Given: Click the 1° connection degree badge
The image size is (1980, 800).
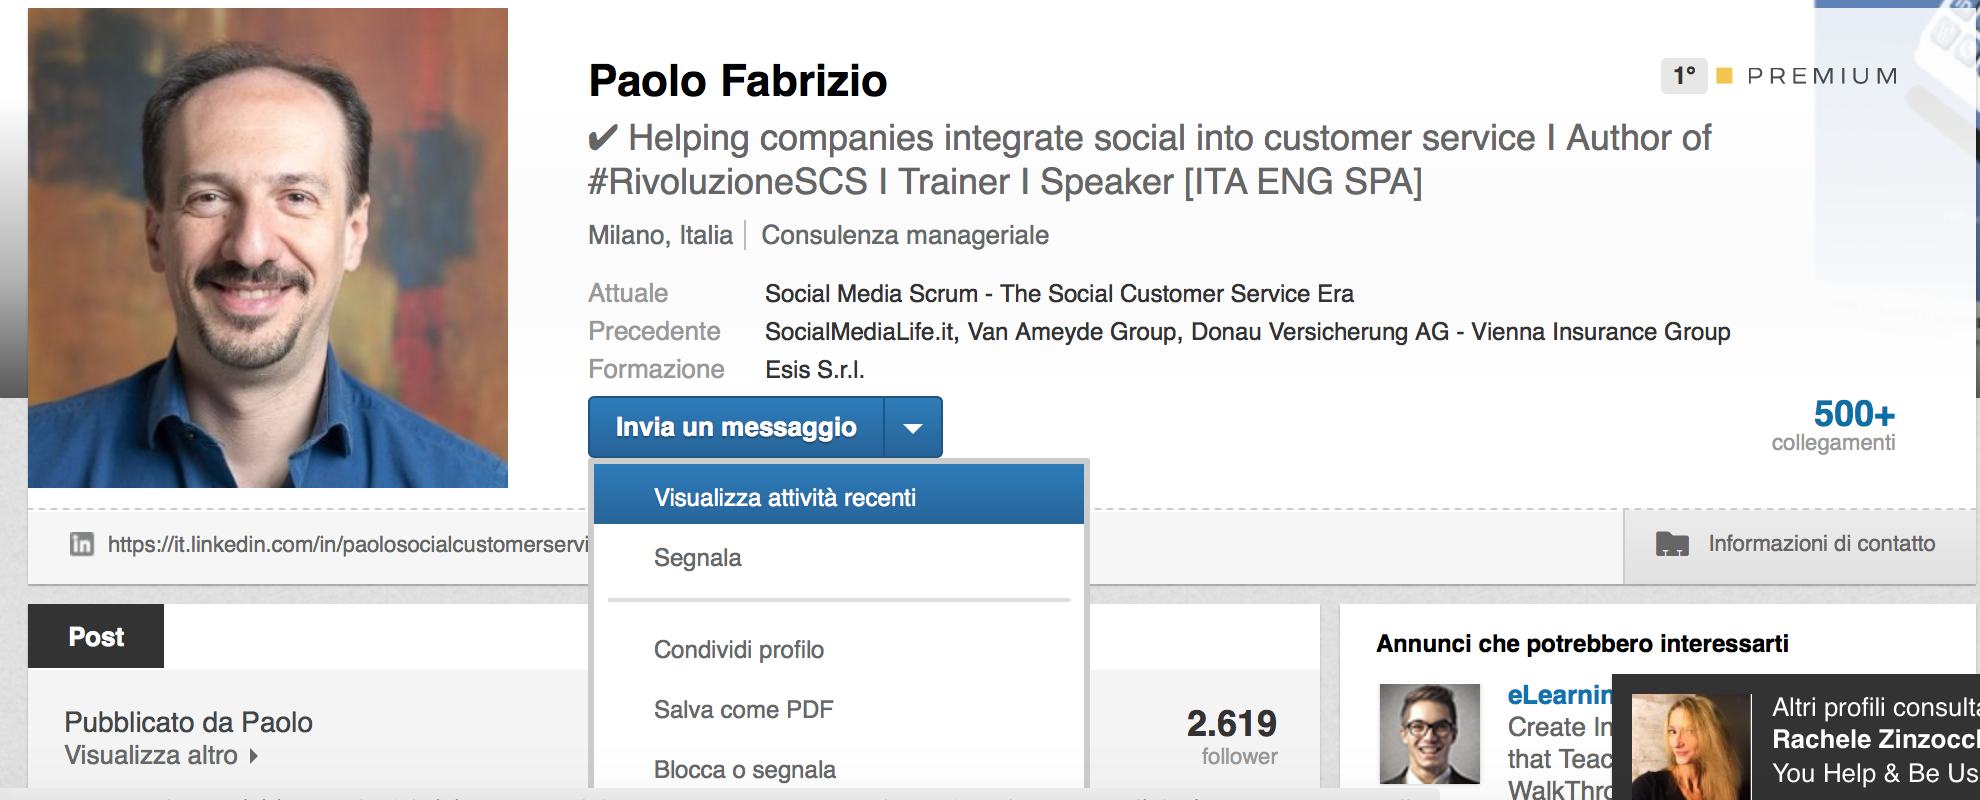Looking at the screenshot, I should click(x=1684, y=76).
